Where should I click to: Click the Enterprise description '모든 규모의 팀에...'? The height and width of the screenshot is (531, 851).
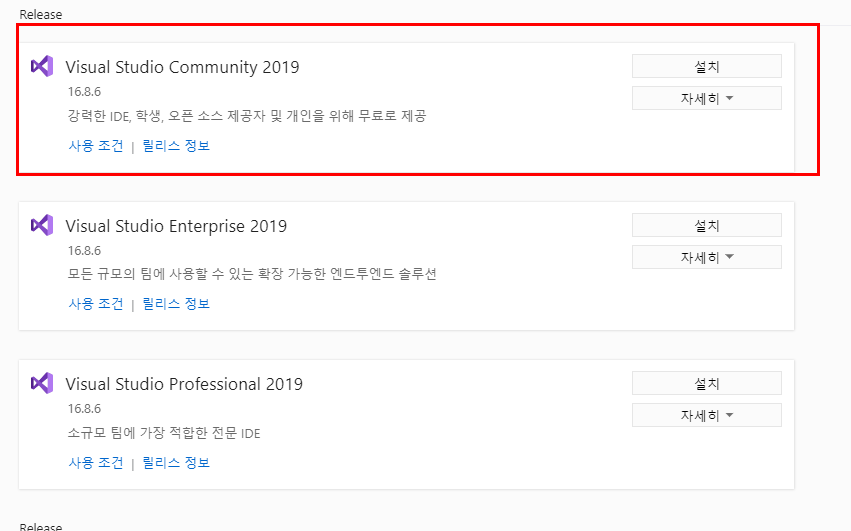252,274
